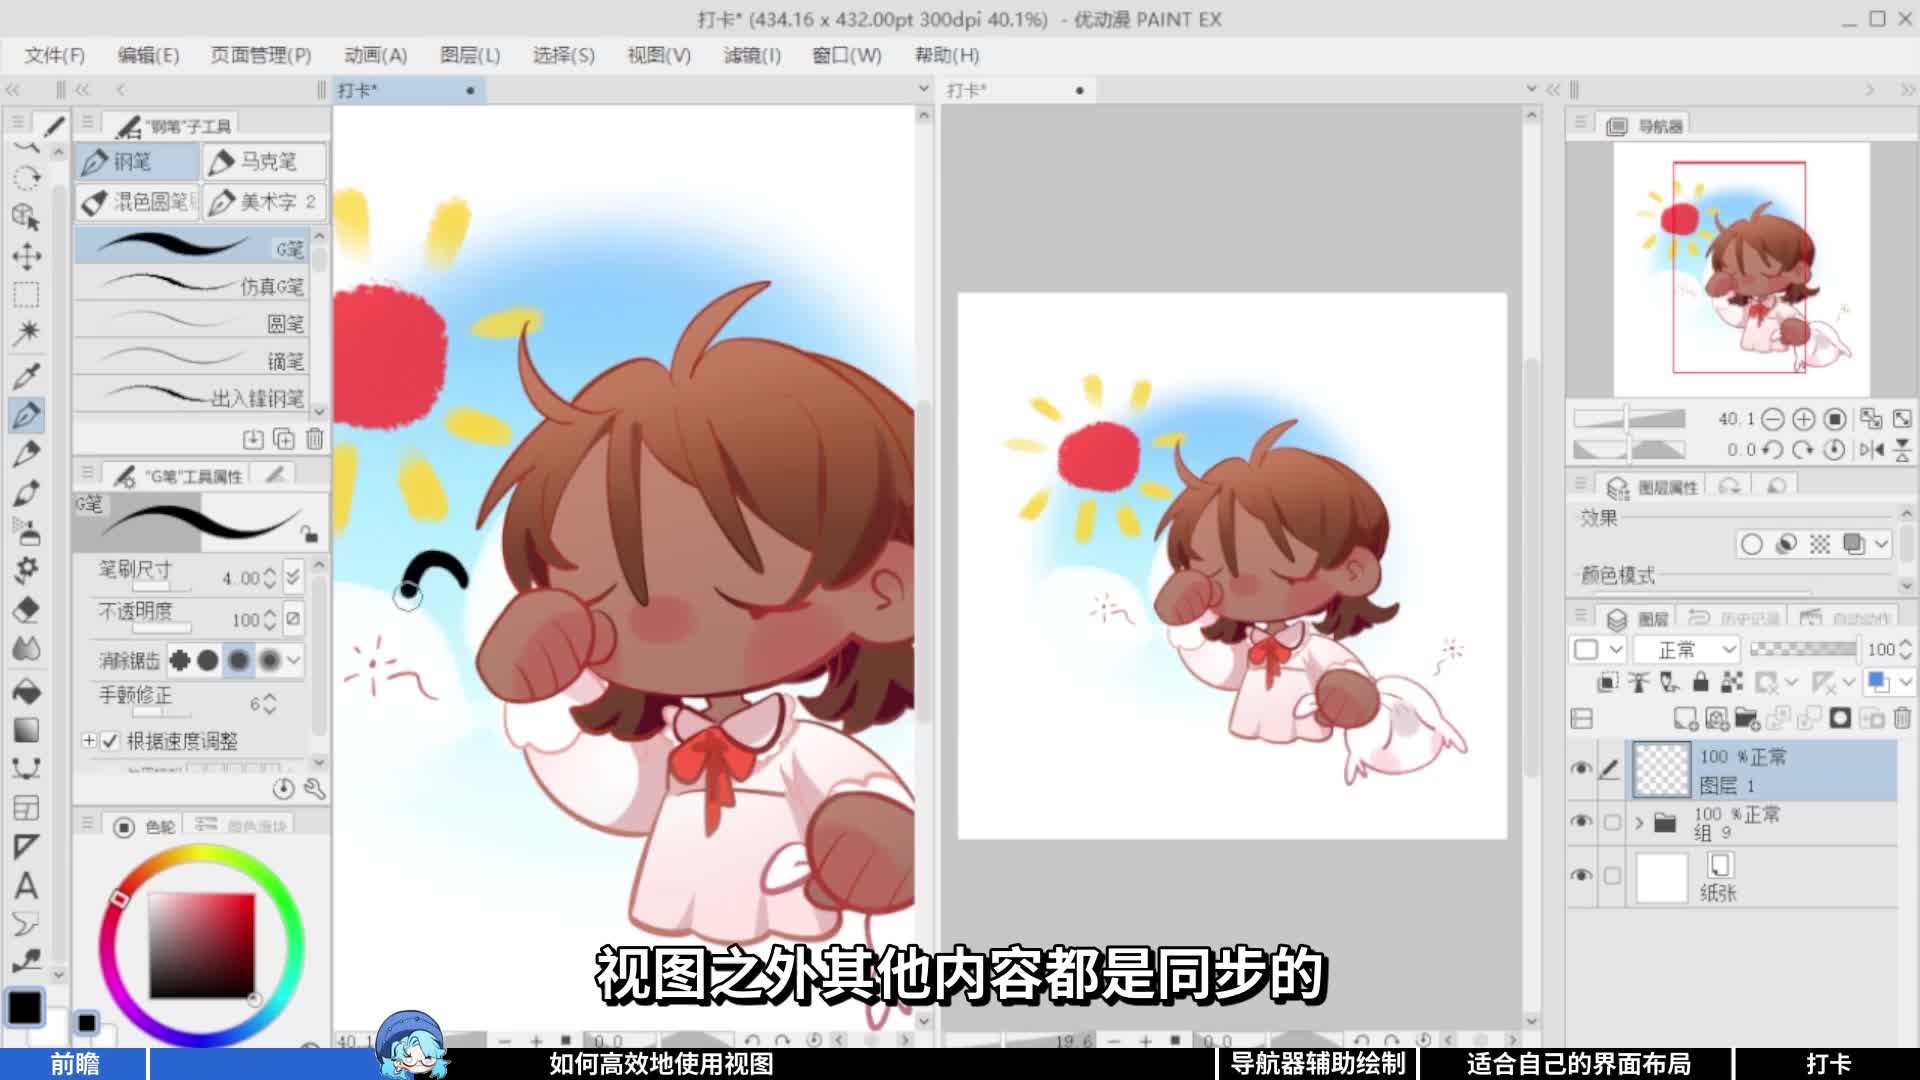1920x1080 pixels.
Task: Click the border effect circle icon
Action: click(1751, 544)
